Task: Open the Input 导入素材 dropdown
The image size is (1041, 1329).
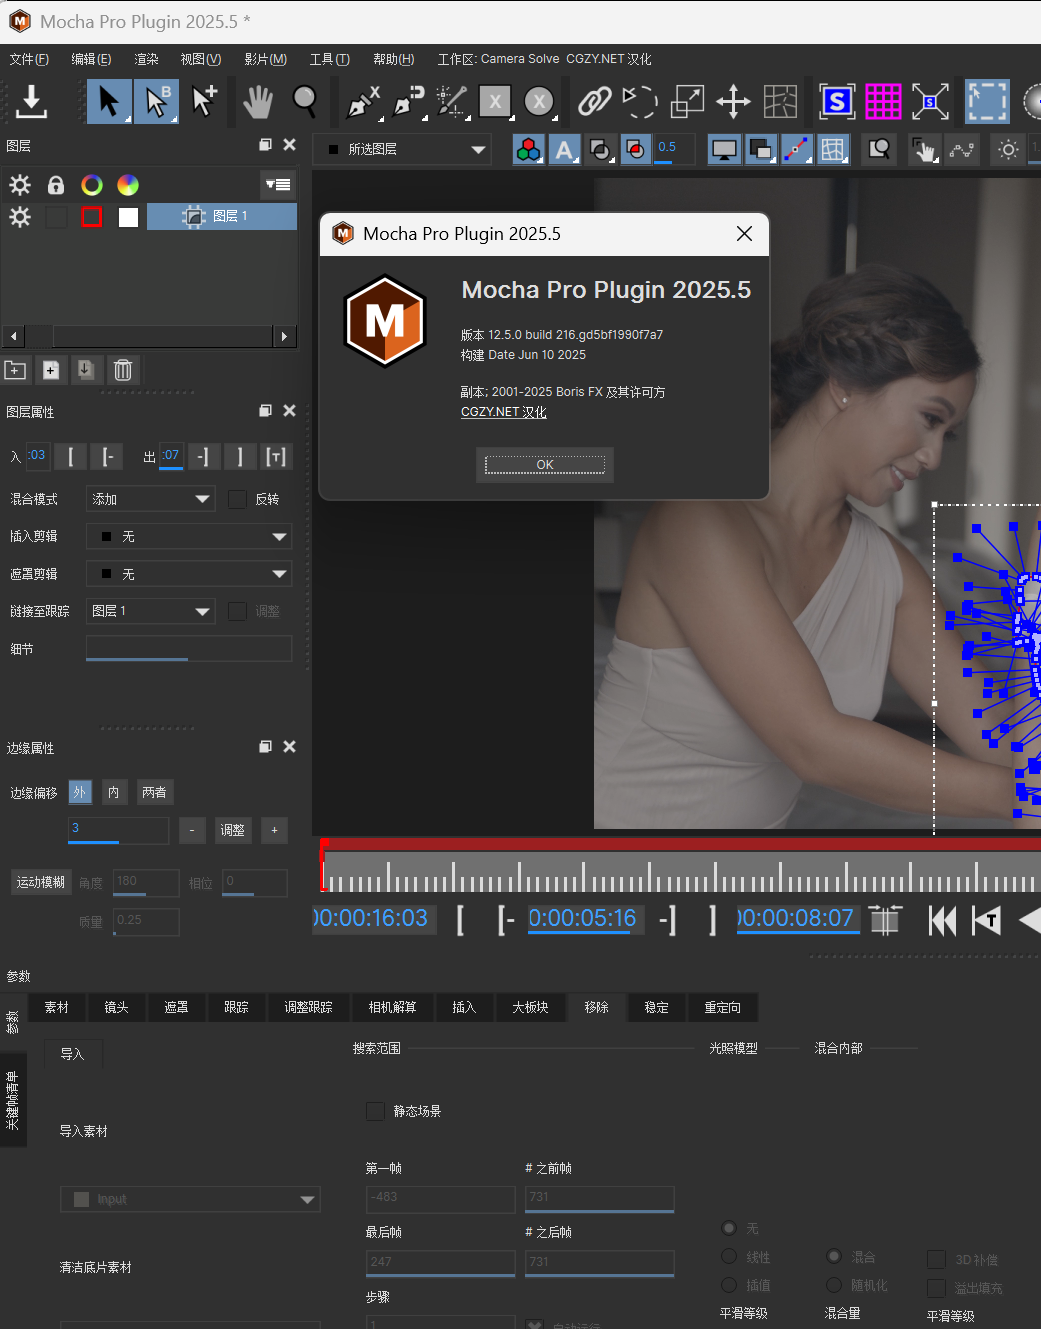Action: (x=190, y=1199)
